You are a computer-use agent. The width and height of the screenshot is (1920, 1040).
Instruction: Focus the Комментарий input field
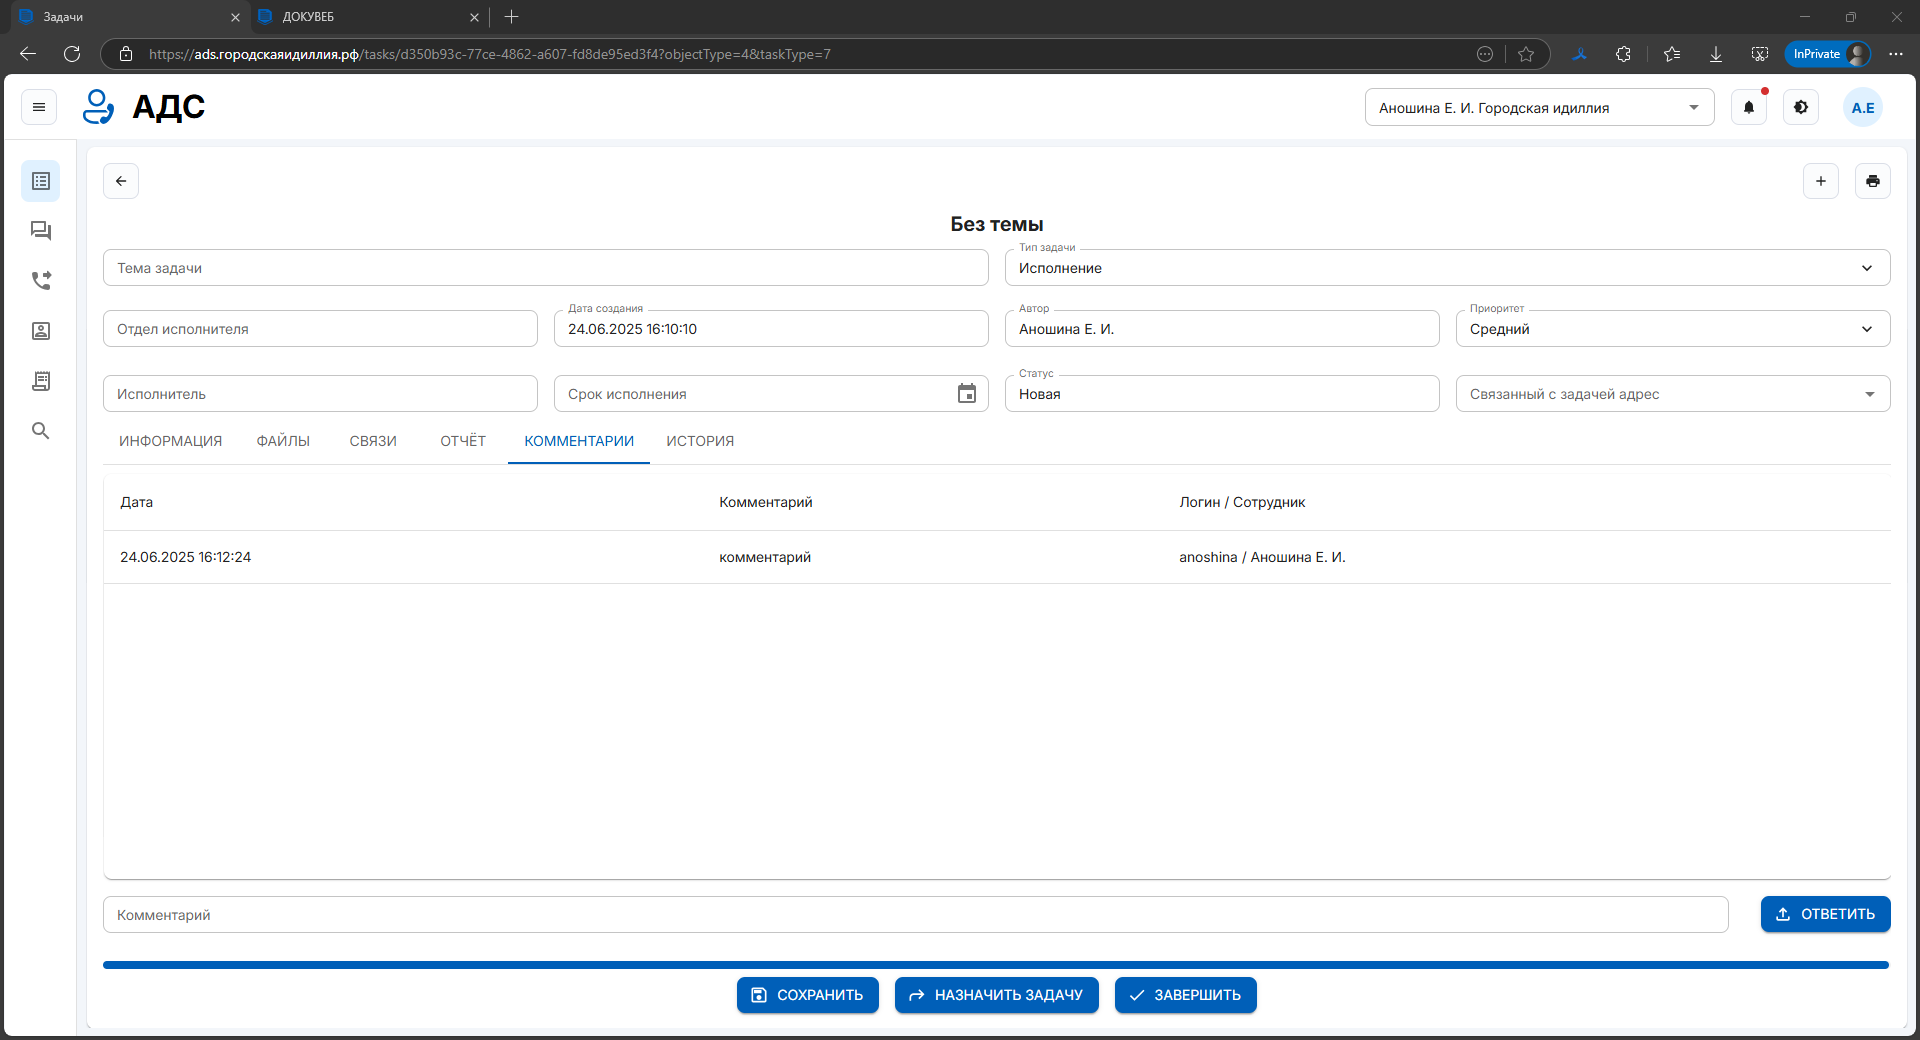coord(916,915)
